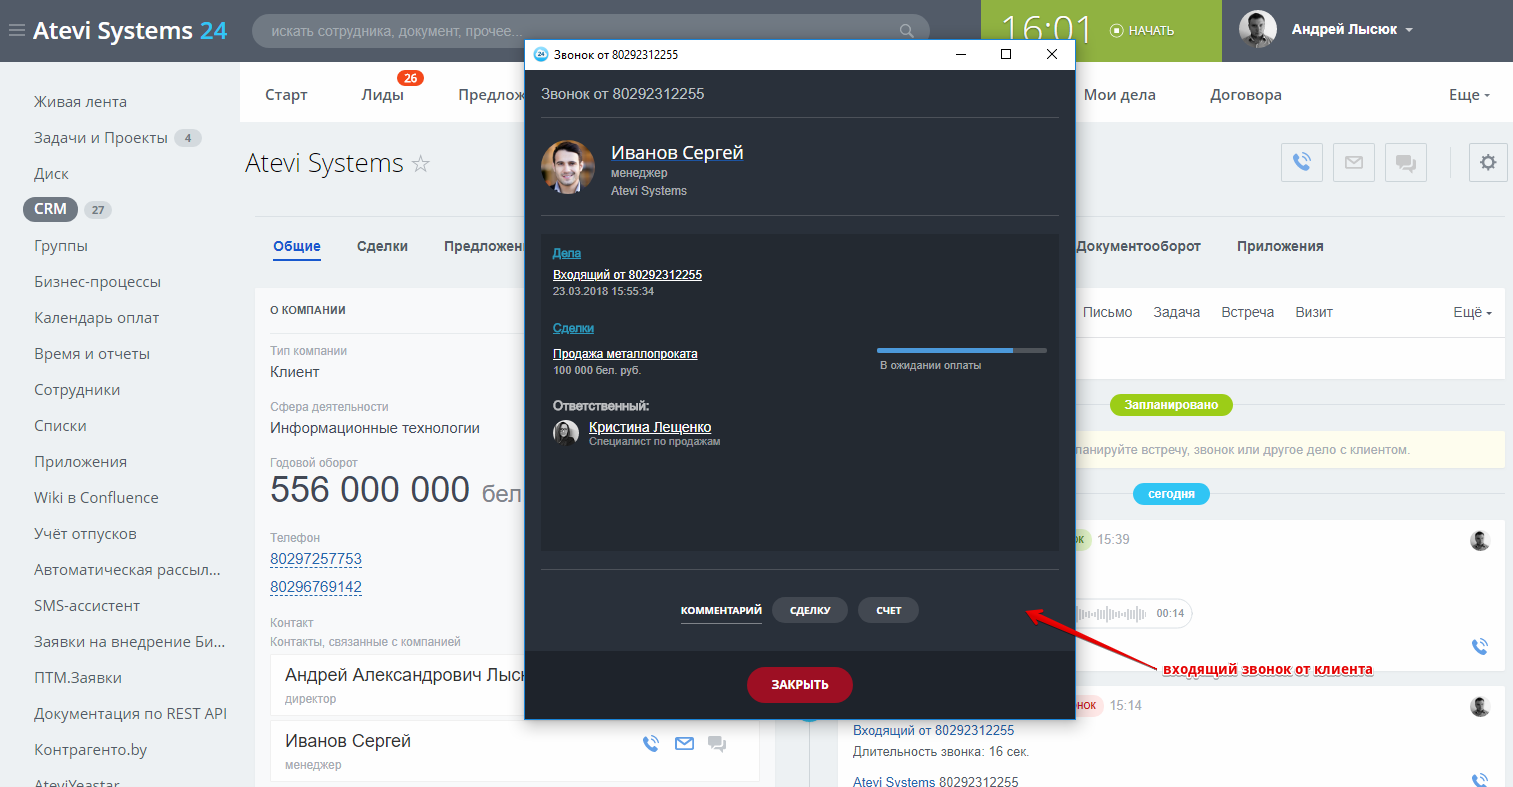Expand the Еще dropdown in the CRM top menu

(x=1469, y=95)
